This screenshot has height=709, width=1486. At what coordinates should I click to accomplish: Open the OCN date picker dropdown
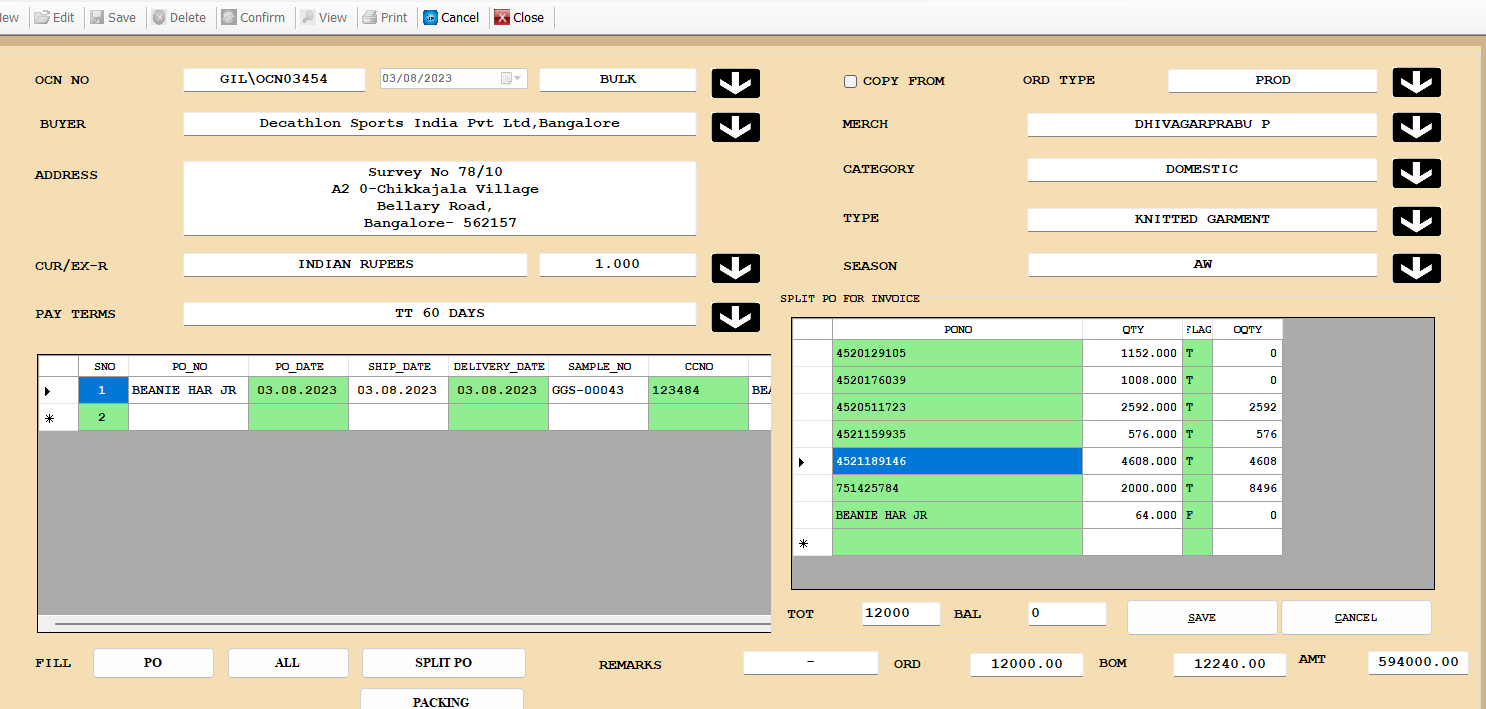tap(511, 79)
